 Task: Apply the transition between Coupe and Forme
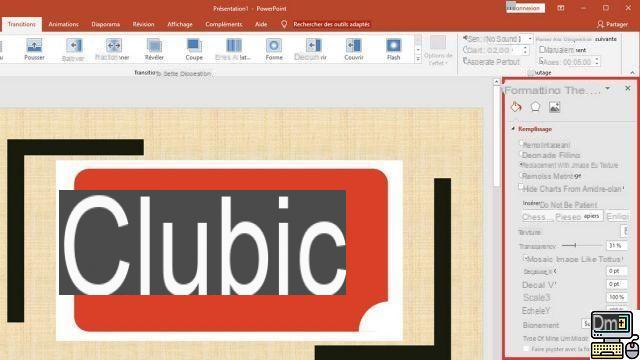pos(233,49)
